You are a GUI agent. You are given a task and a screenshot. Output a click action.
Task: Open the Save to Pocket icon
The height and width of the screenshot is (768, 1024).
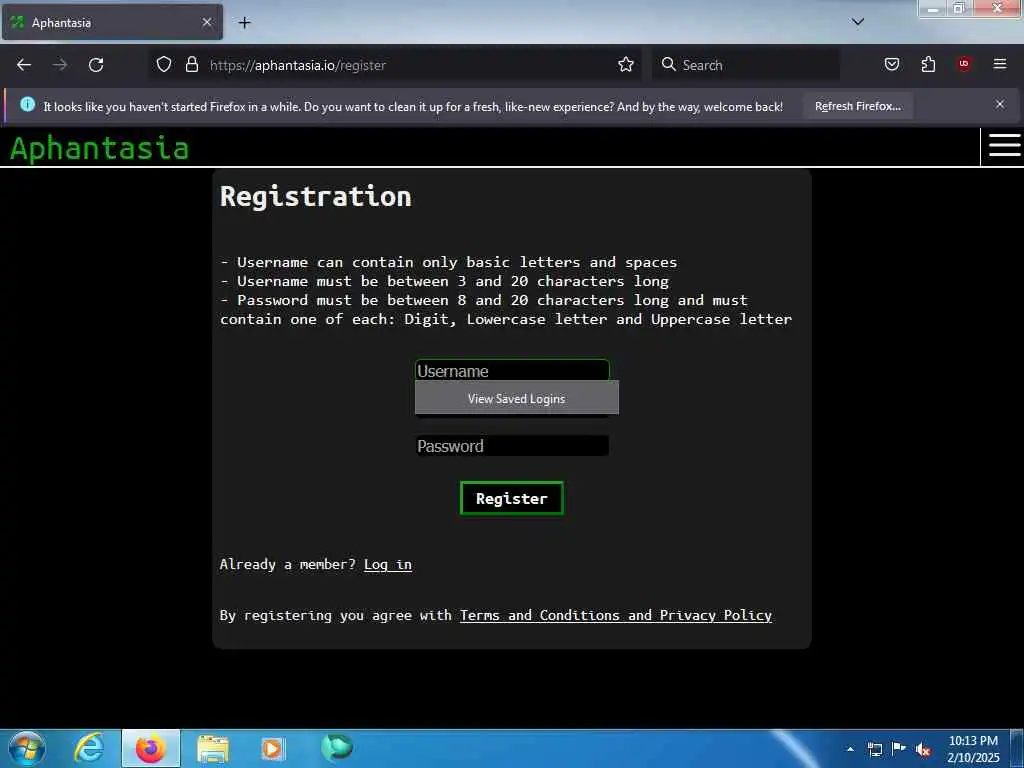pyautogui.click(x=891, y=64)
